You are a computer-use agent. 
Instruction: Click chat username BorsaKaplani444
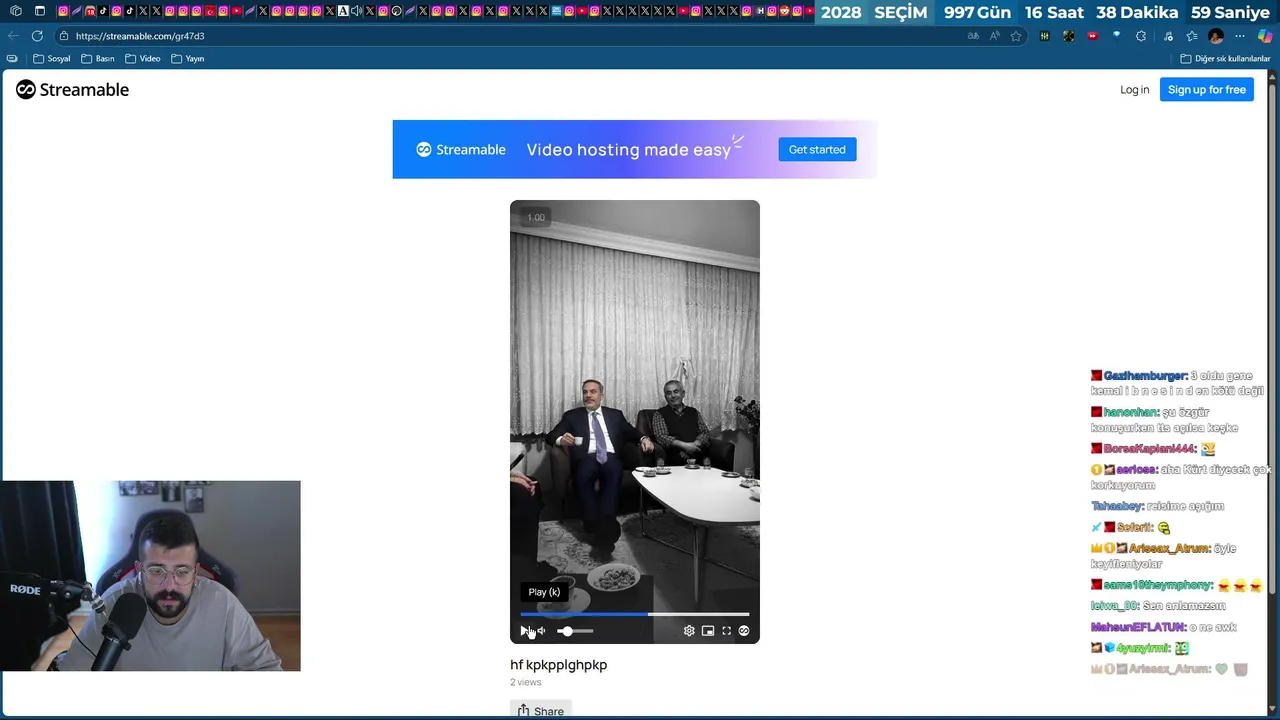click(x=1150, y=449)
